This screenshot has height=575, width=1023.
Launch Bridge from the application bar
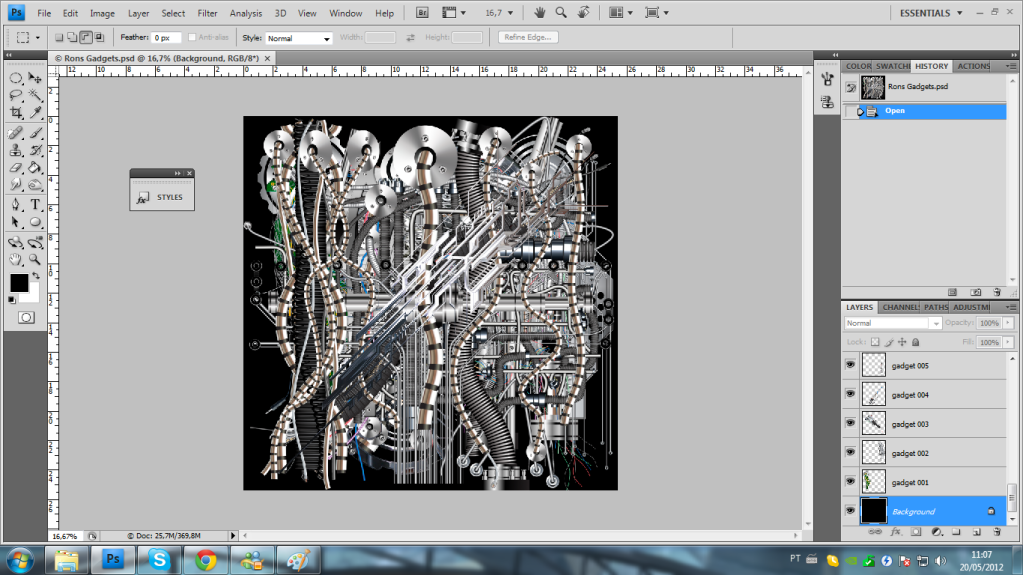[422, 13]
